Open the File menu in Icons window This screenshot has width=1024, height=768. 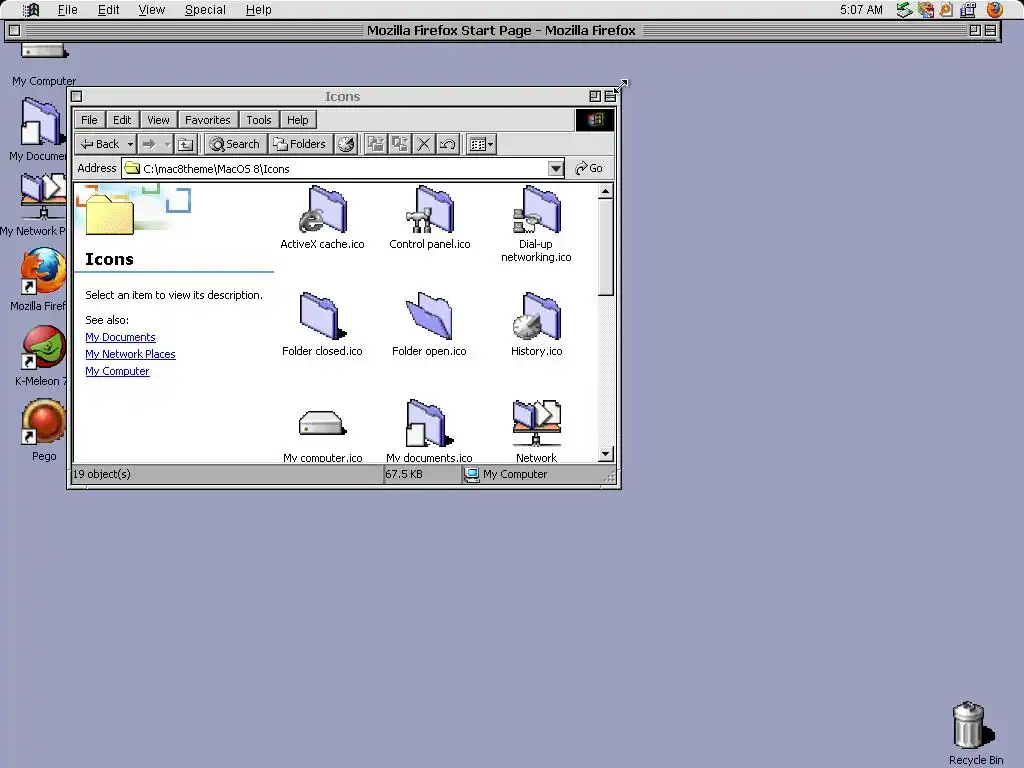click(x=89, y=120)
